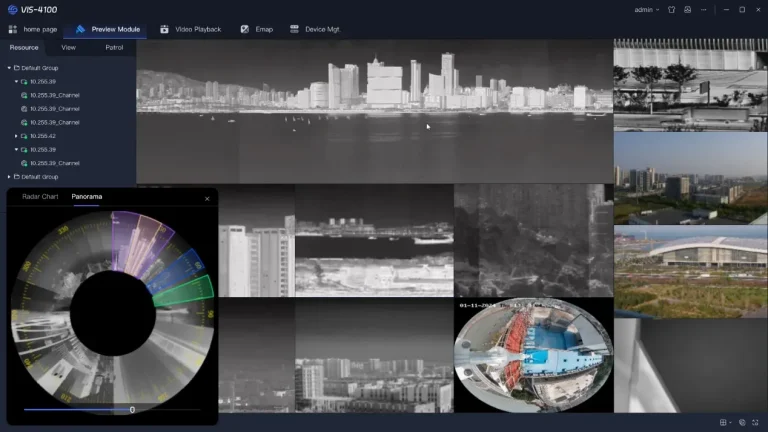Switch to the Radar Chart tab
Image resolution: width=768 pixels, height=432 pixels.
click(40, 197)
